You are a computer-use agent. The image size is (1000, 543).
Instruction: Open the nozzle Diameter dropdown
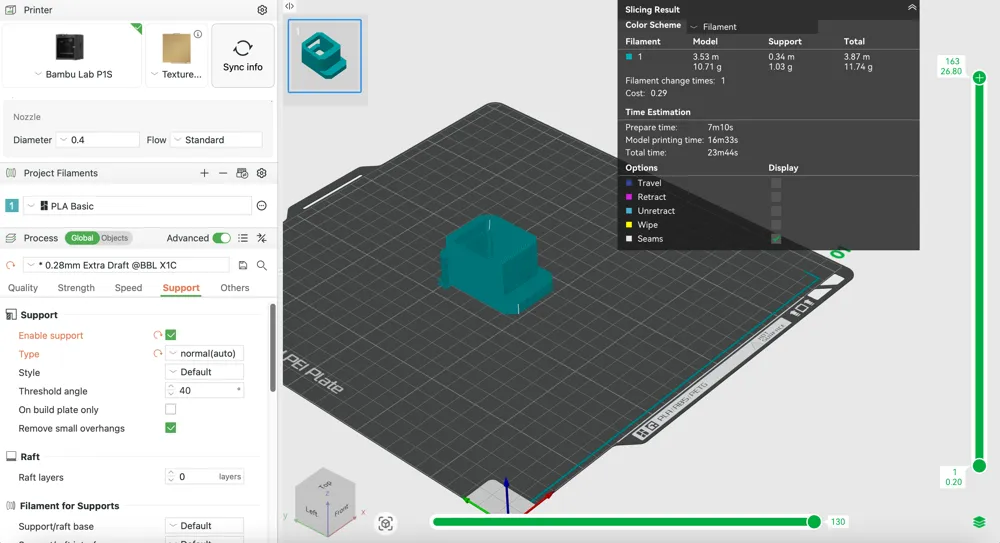99,140
